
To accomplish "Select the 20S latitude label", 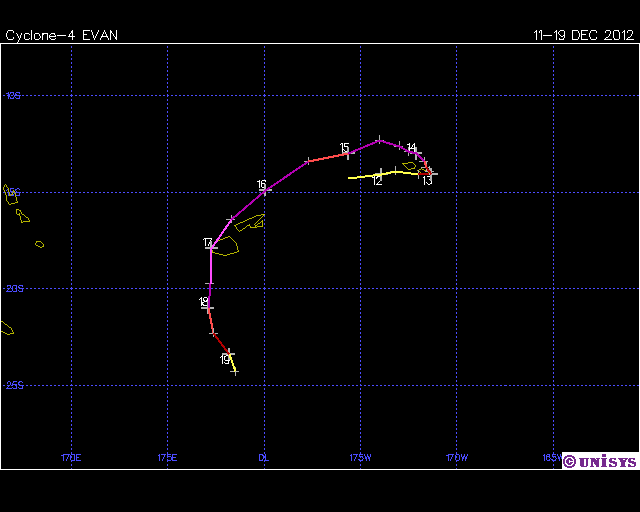I will (x=13, y=289).
